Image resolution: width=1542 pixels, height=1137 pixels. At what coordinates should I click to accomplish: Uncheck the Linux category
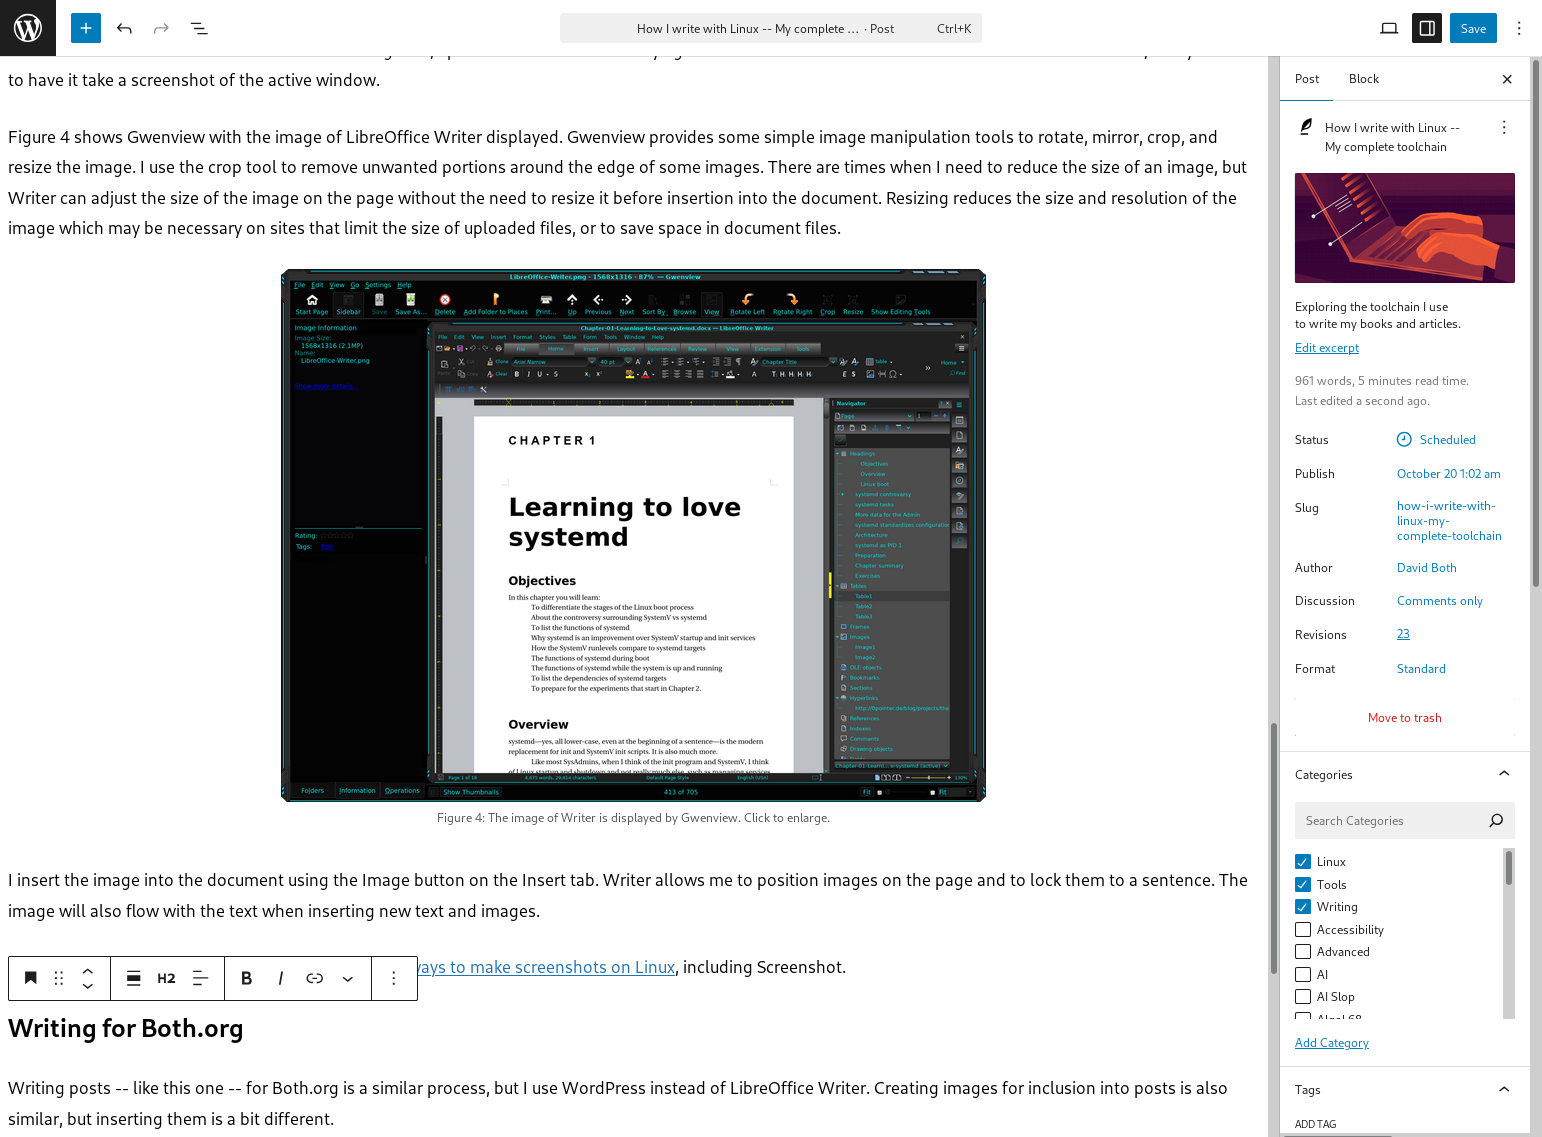[x=1303, y=862]
